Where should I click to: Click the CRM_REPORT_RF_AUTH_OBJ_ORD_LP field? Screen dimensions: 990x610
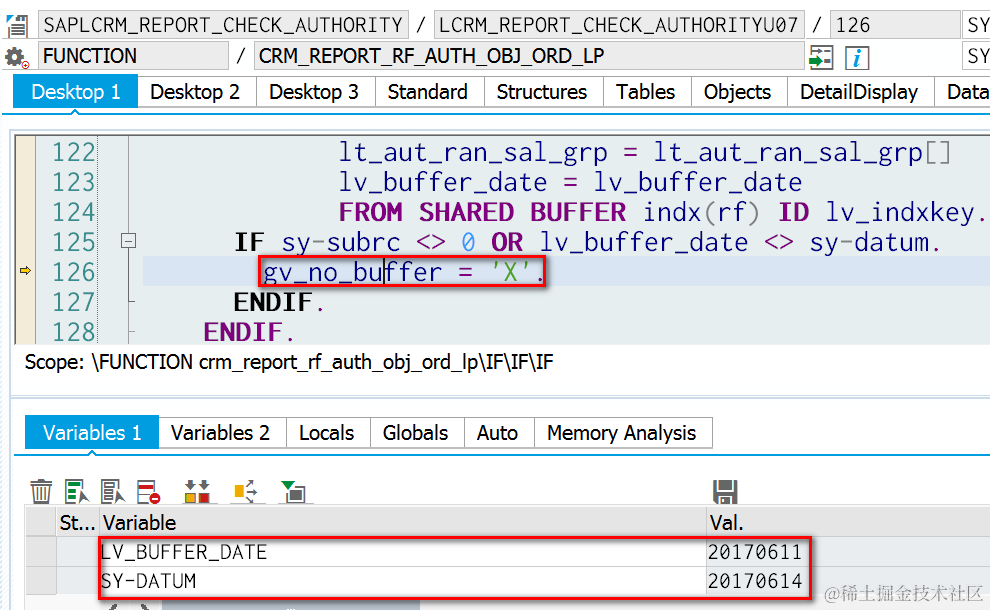[x=529, y=56]
